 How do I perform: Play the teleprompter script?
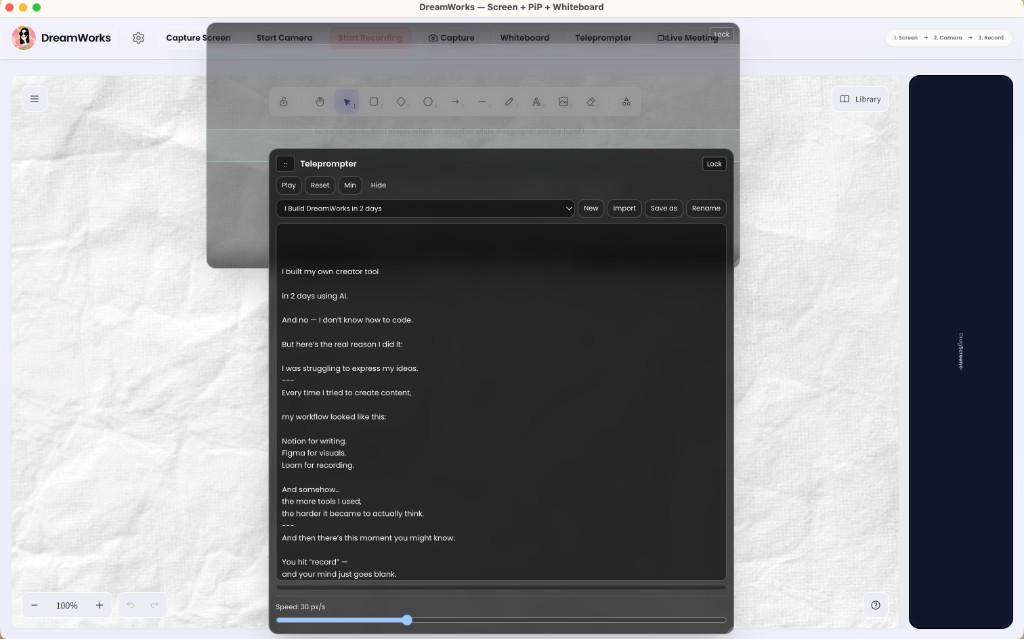coord(289,186)
